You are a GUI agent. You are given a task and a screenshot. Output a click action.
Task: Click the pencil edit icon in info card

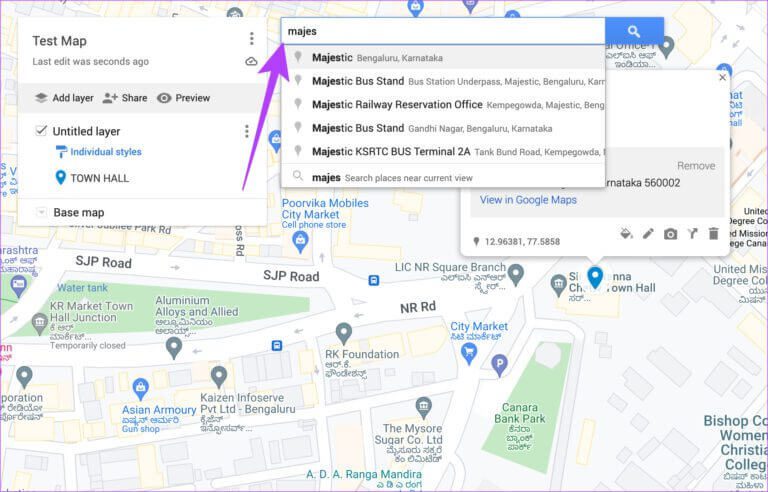[648, 234]
